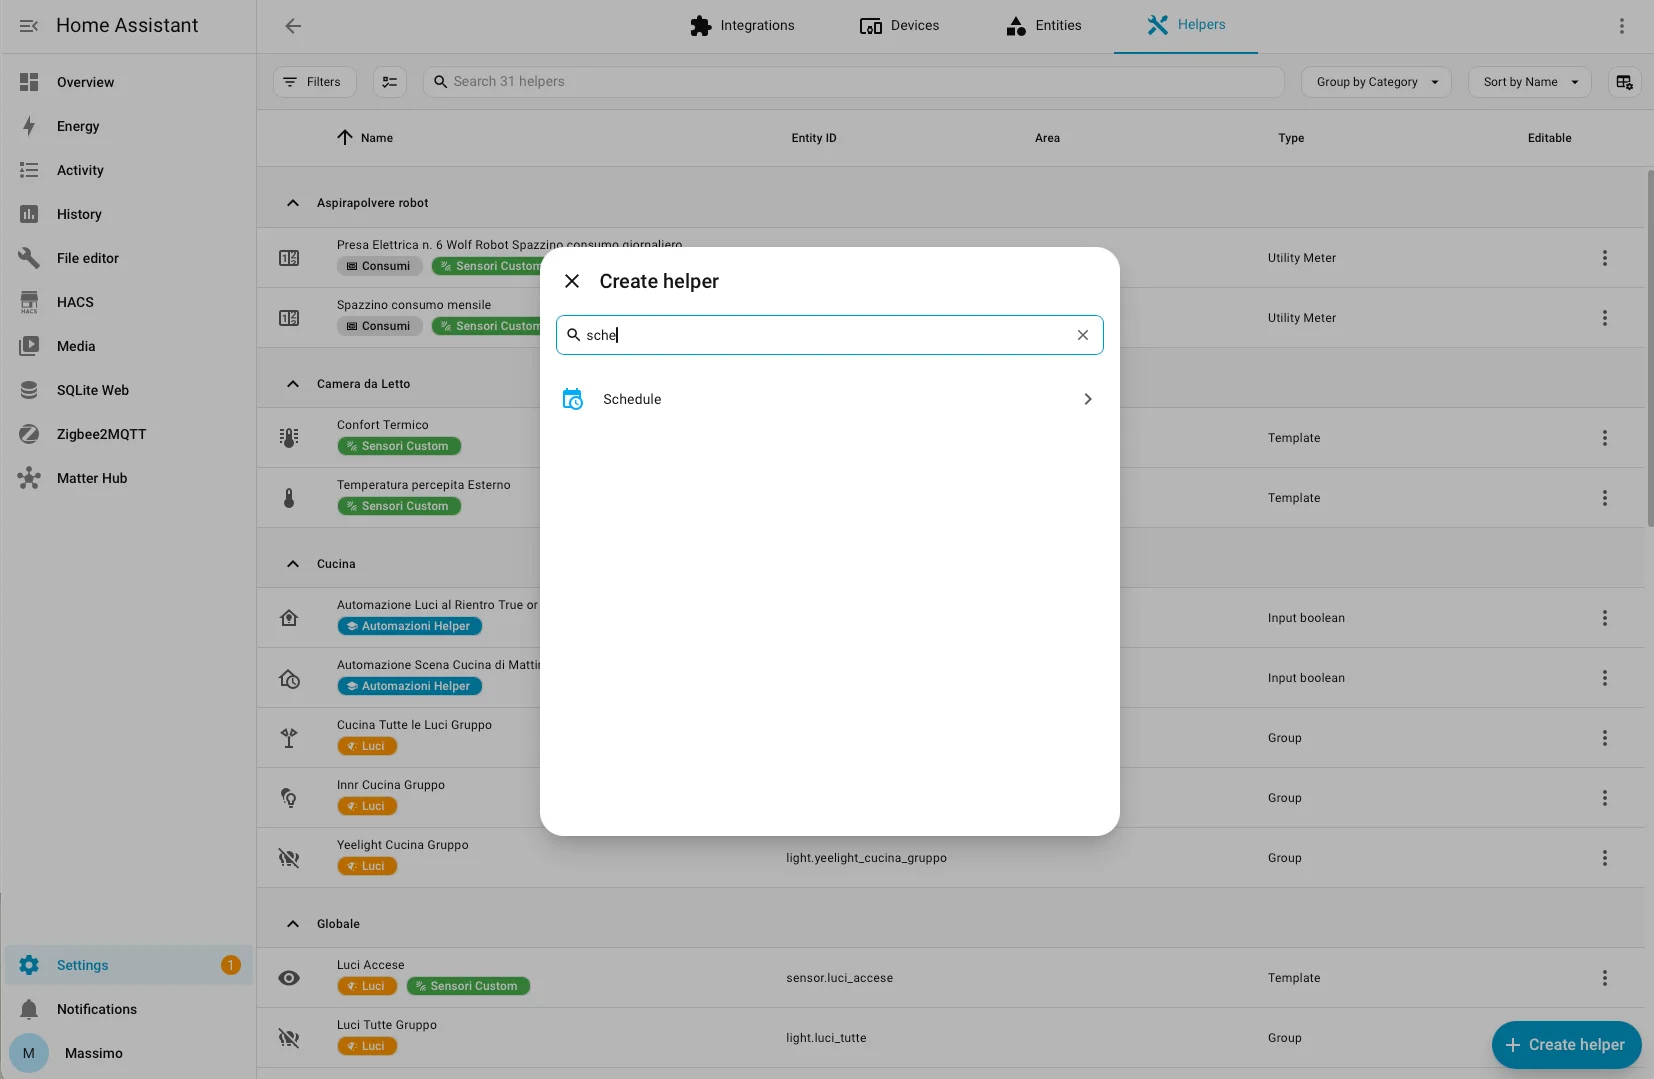Open SQLite Web panel
This screenshot has height=1079, width=1654.
click(x=128, y=390)
